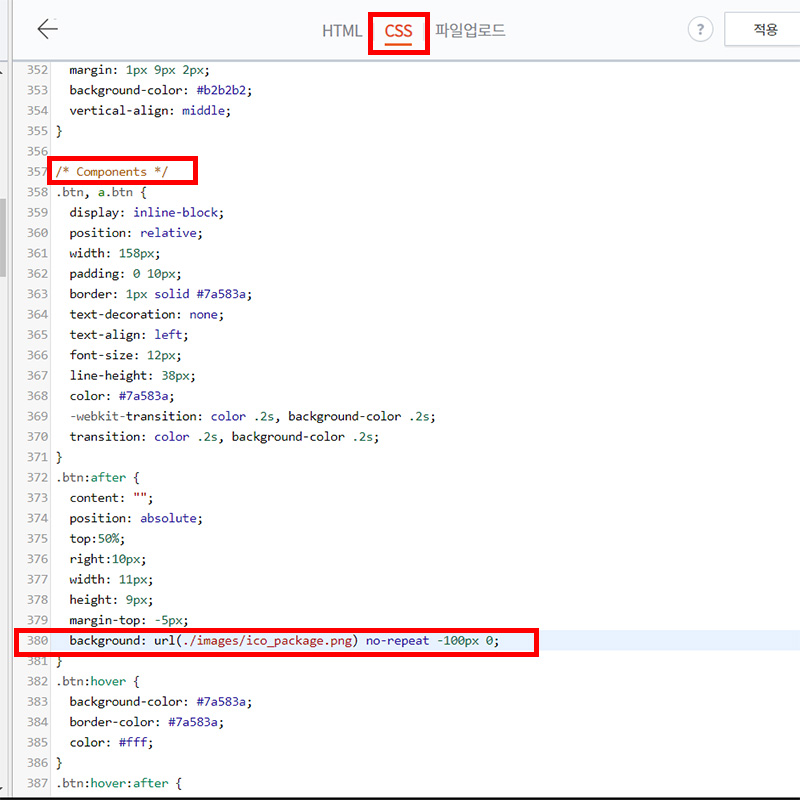Click 'border-color: #7a583a;' line

coord(146,722)
